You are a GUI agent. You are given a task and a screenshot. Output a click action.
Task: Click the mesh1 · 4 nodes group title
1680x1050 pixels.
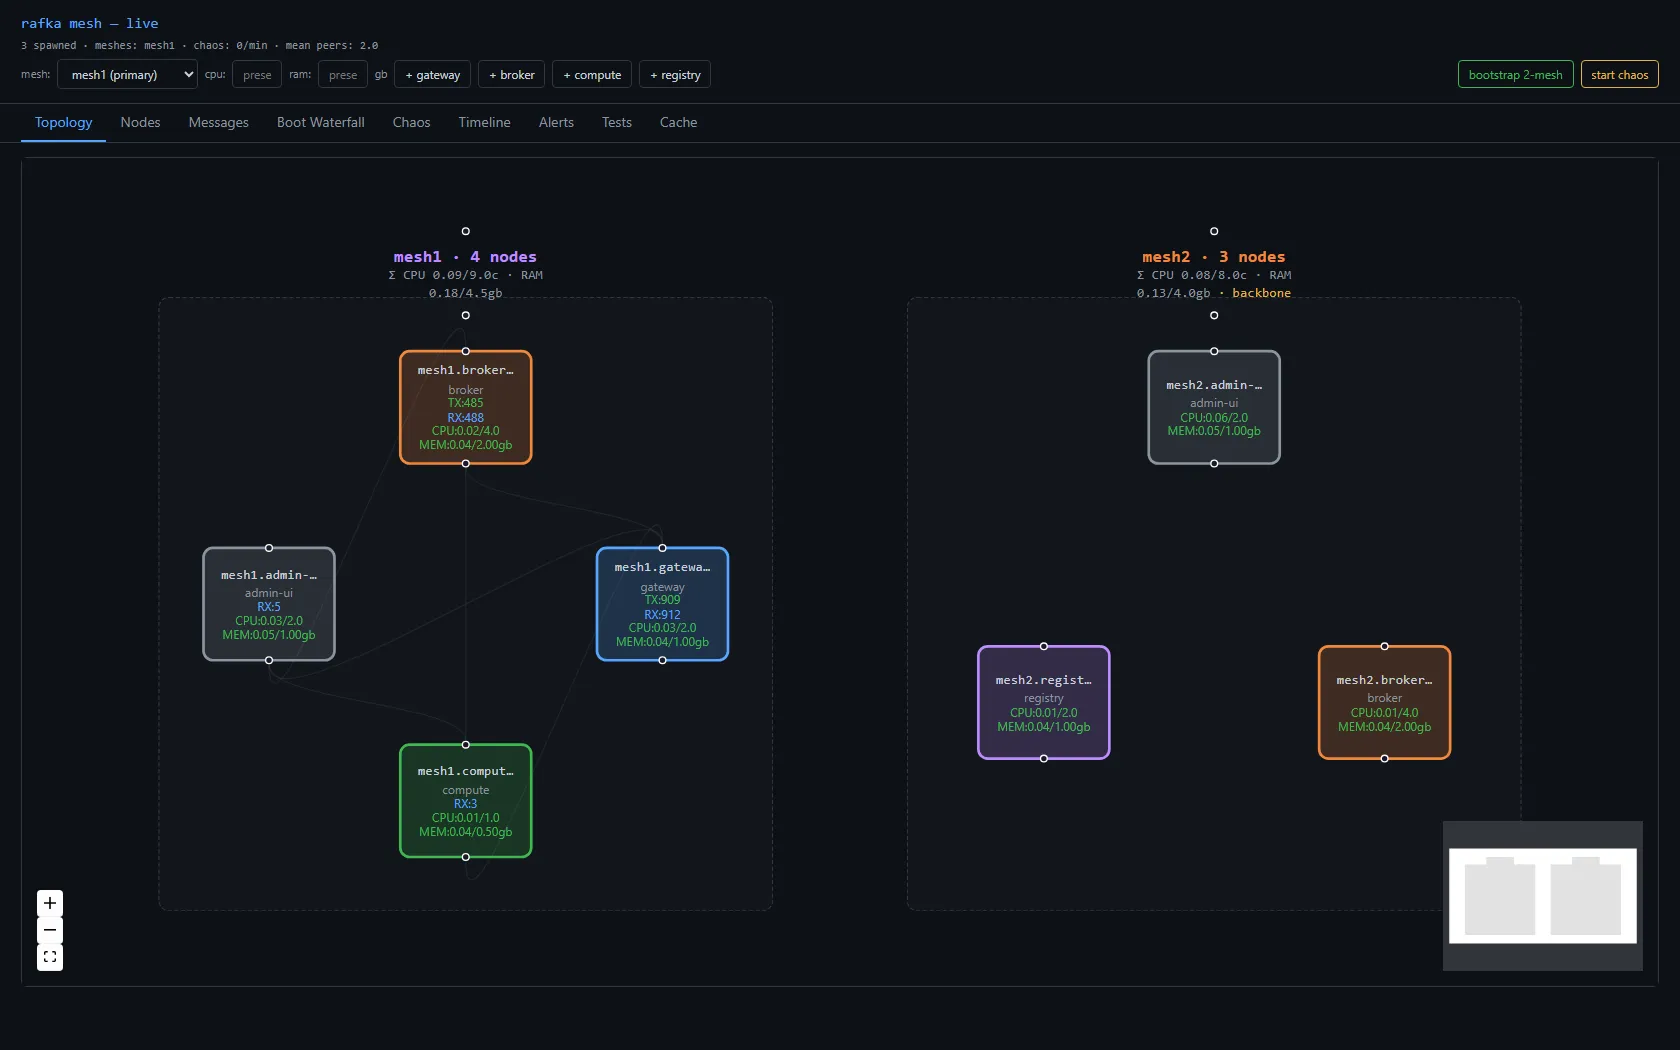tap(465, 257)
